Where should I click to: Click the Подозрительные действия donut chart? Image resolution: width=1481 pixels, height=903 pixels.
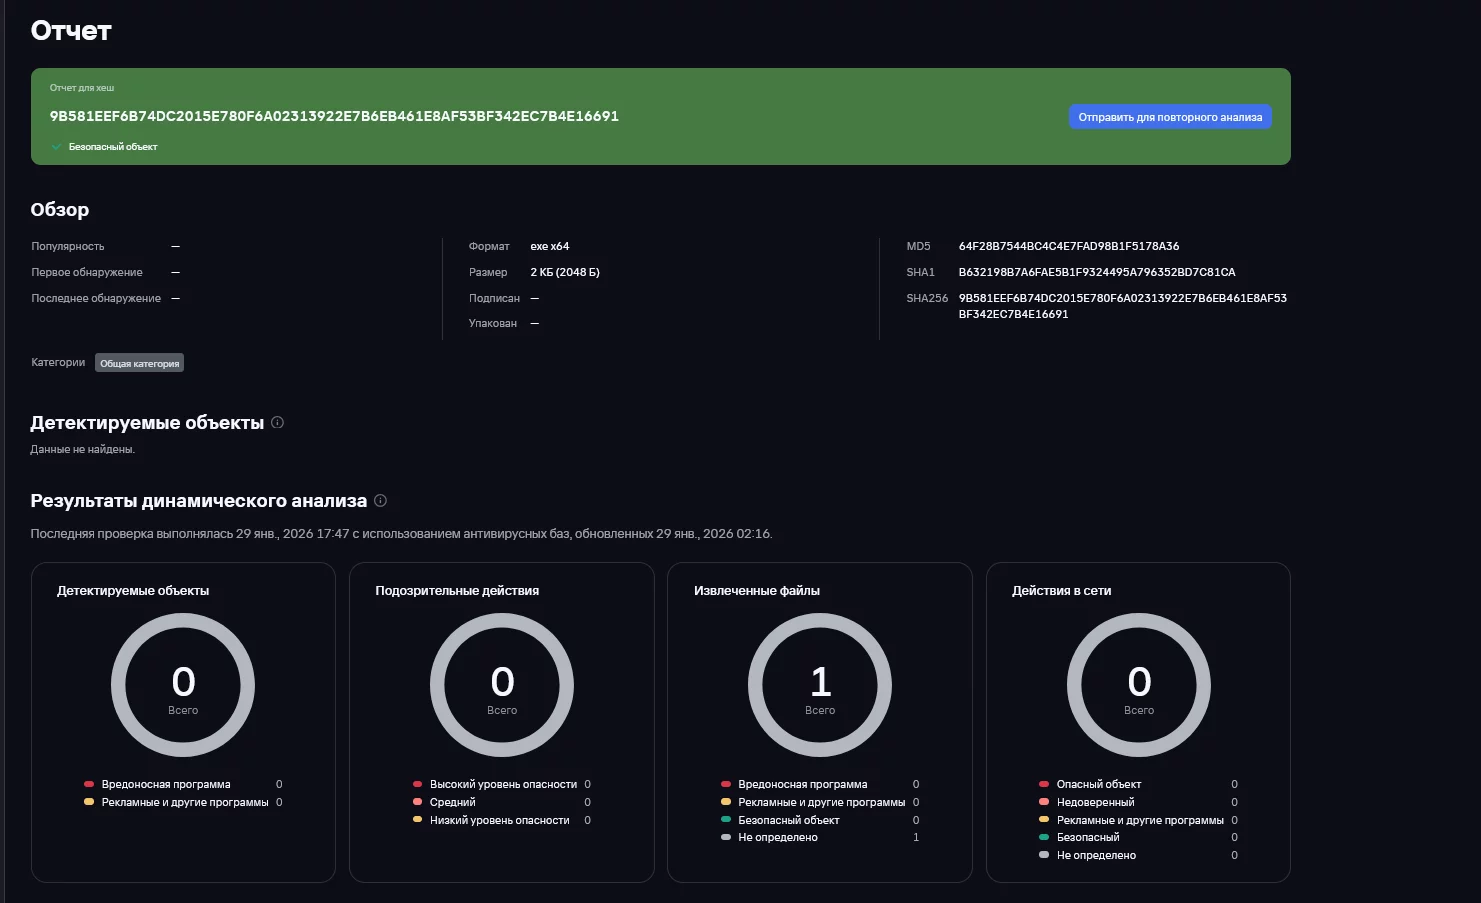502,685
